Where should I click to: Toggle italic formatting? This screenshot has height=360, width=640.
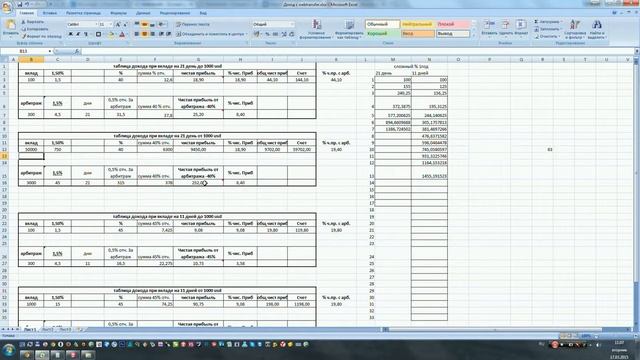point(78,35)
